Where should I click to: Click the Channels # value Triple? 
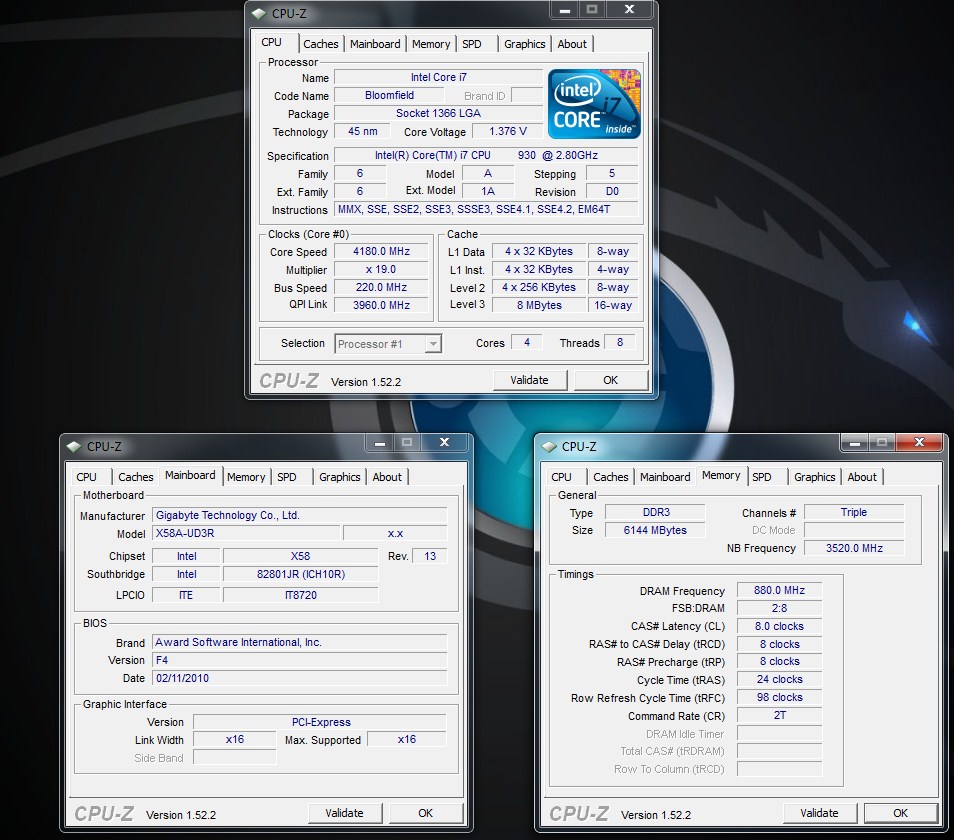pos(854,512)
